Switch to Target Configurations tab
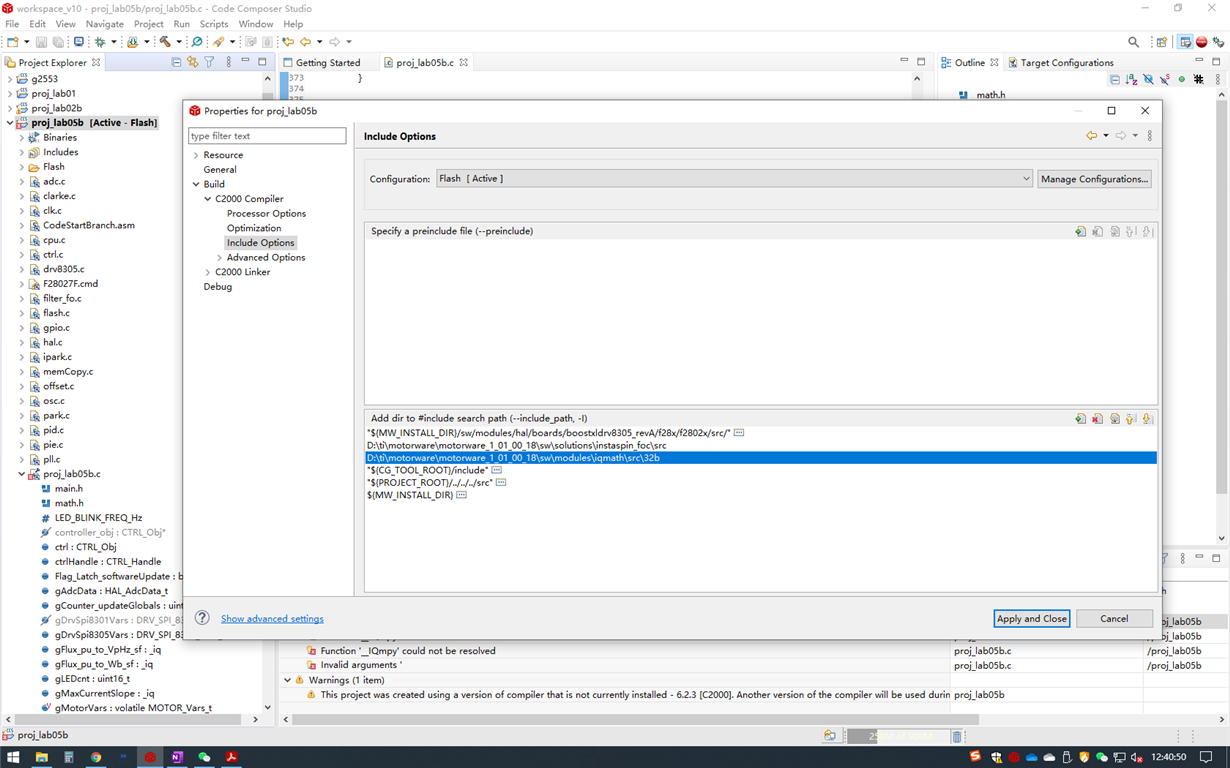Screen dimensions: 1230x768 click(x=1067, y=62)
